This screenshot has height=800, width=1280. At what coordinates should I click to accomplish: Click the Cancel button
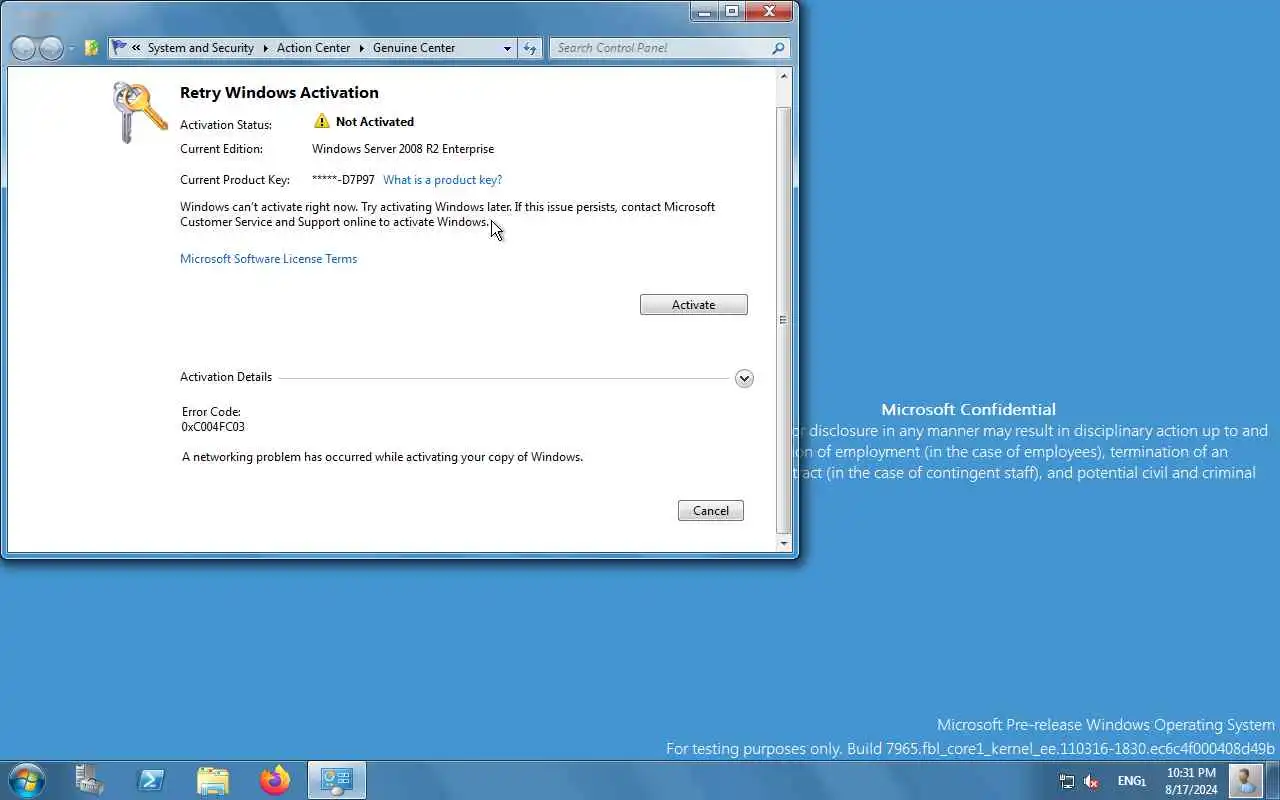(x=711, y=511)
